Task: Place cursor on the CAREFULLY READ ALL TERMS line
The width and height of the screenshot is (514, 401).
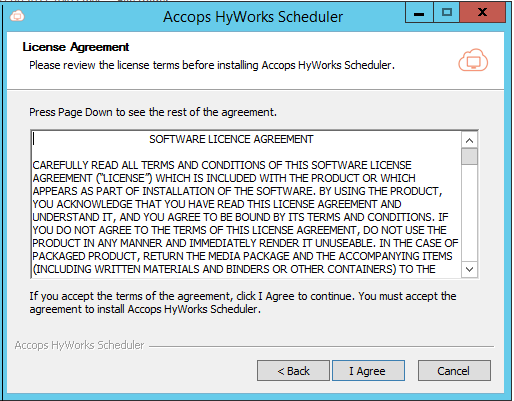Action: 222,165
